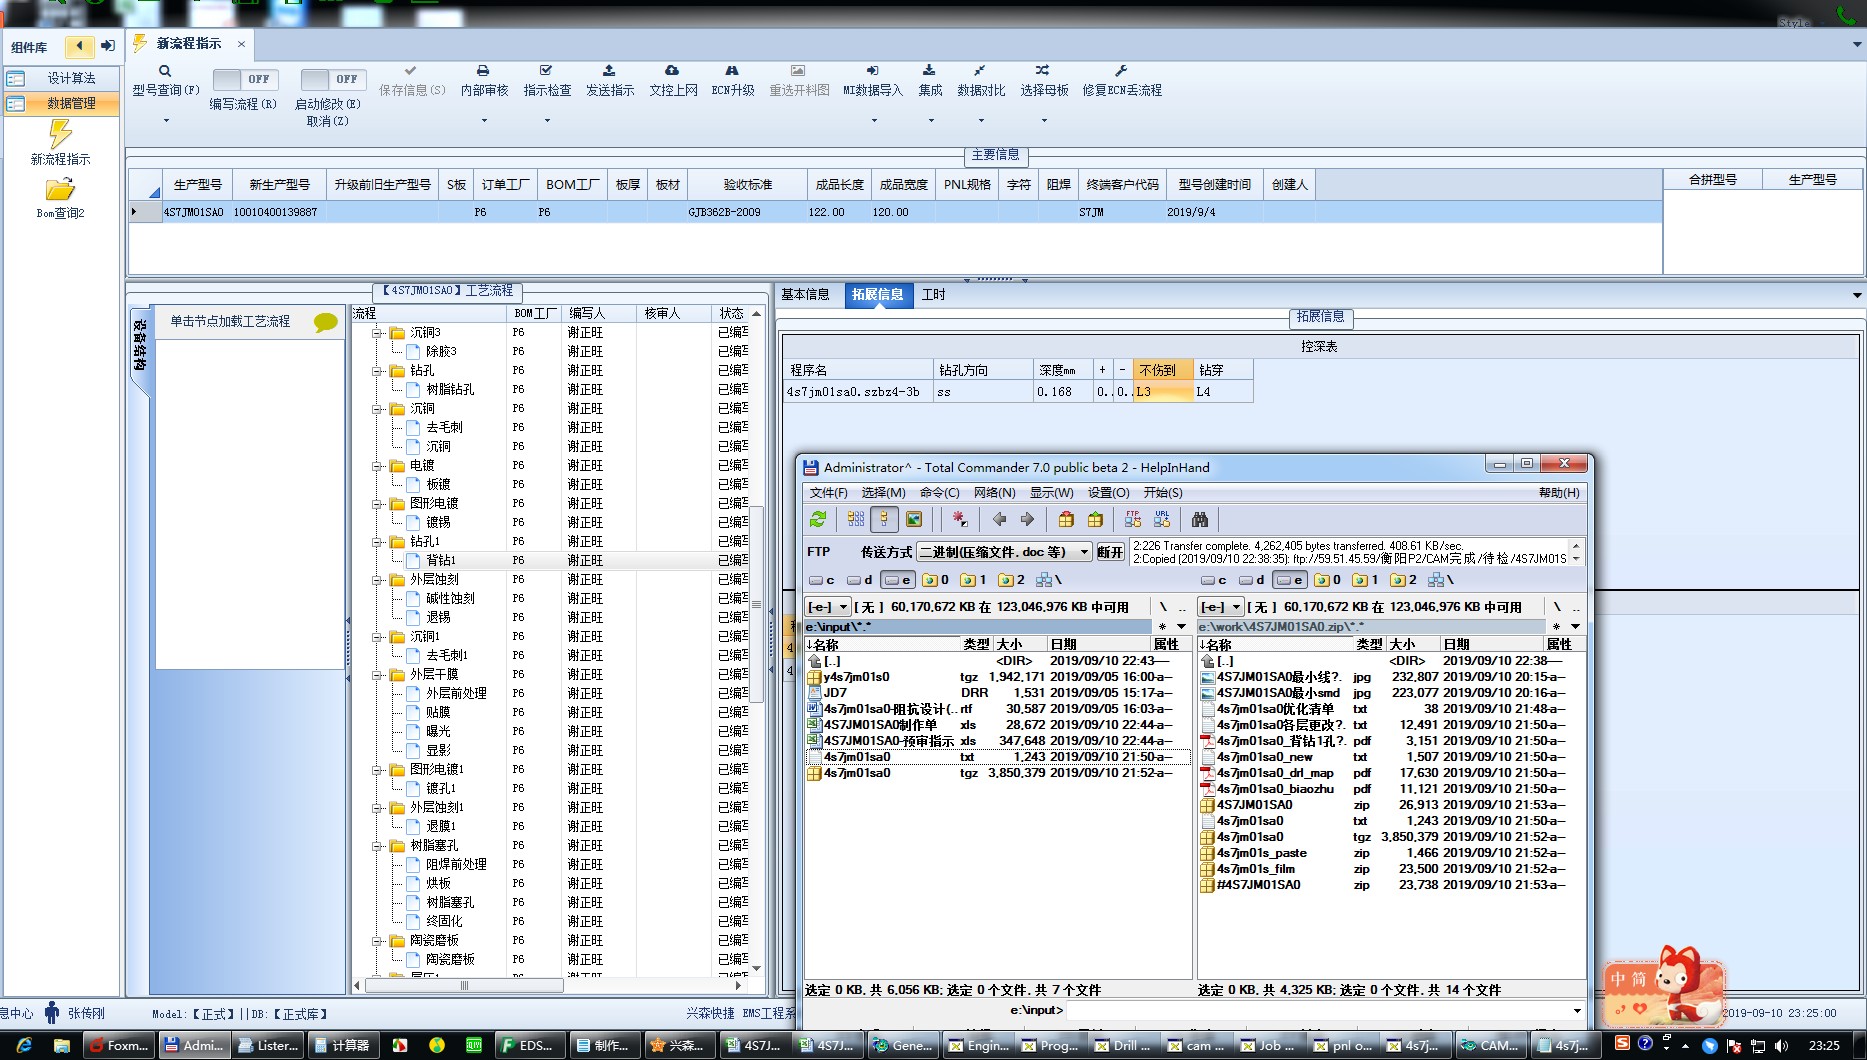The image size is (1867, 1060).
Task: Click 文控上网 cloud icon
Action: tap(672, 71)
